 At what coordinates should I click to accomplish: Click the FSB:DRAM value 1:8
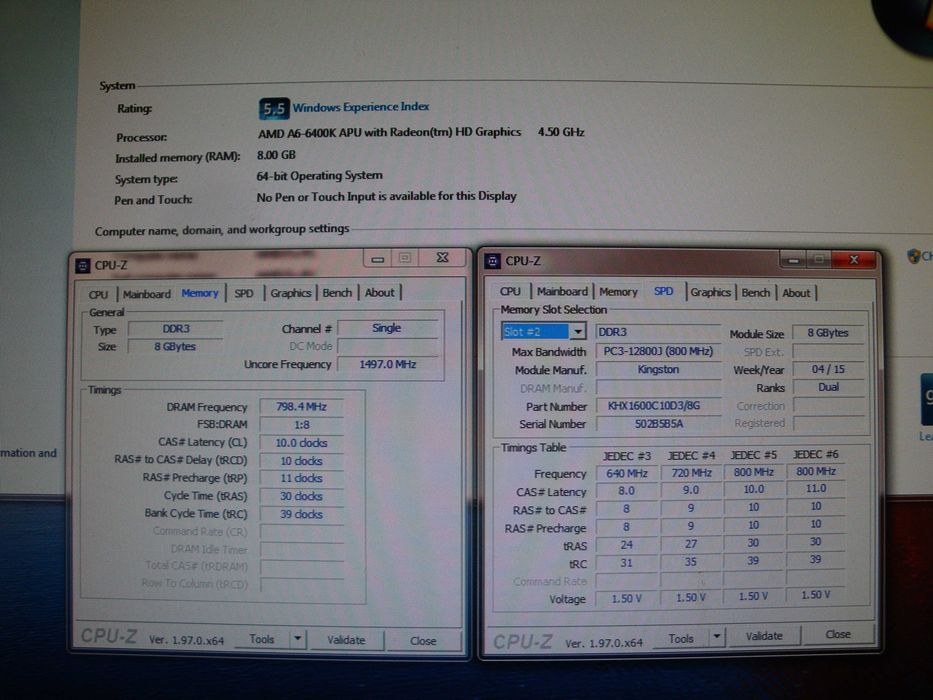301,425
